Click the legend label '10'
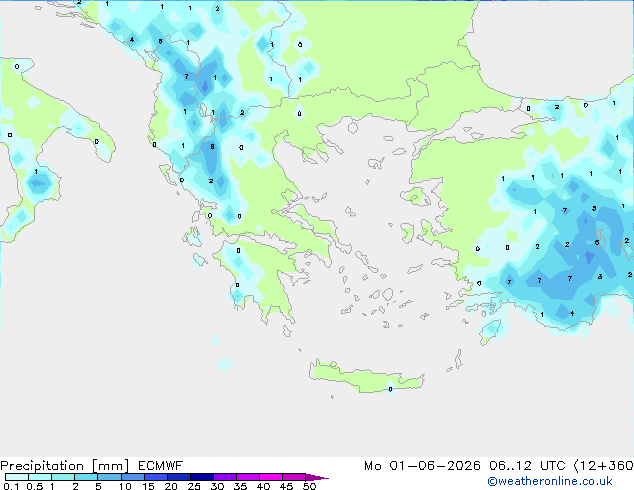The image size is (634, 490). [125, 486]
